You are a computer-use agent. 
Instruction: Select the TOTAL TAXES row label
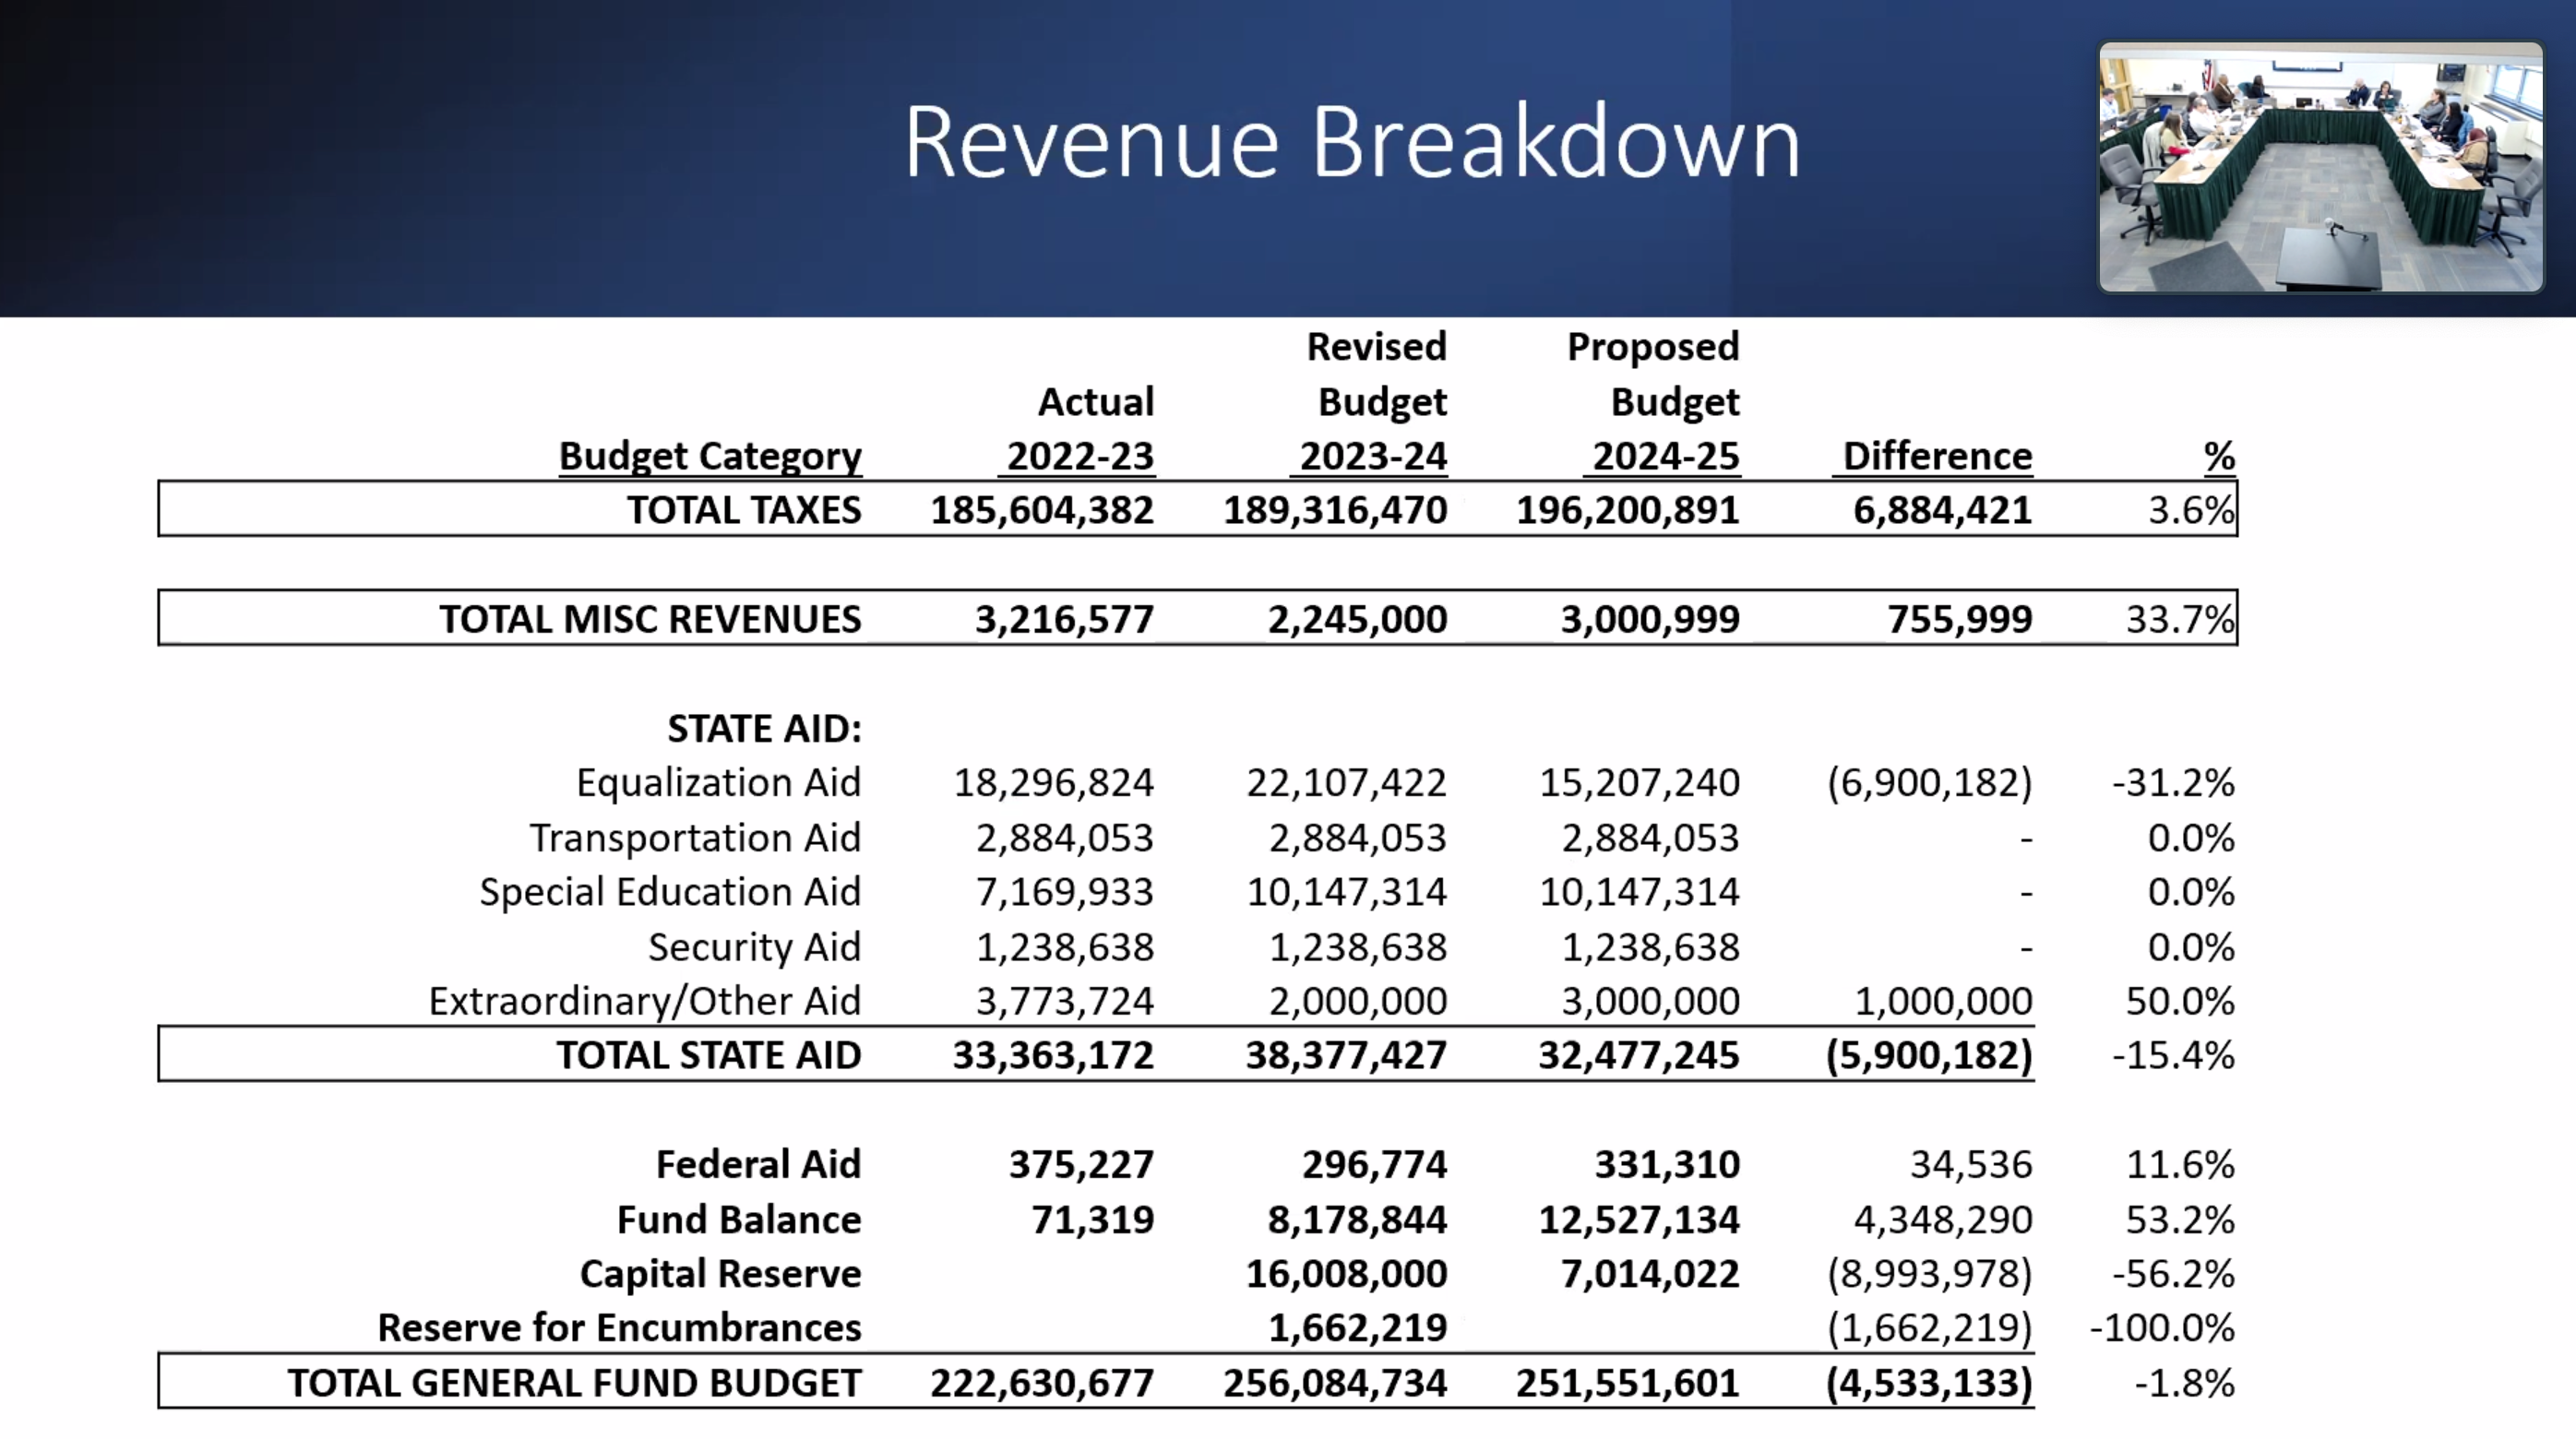pyautogui.click(x=743, y=510)
